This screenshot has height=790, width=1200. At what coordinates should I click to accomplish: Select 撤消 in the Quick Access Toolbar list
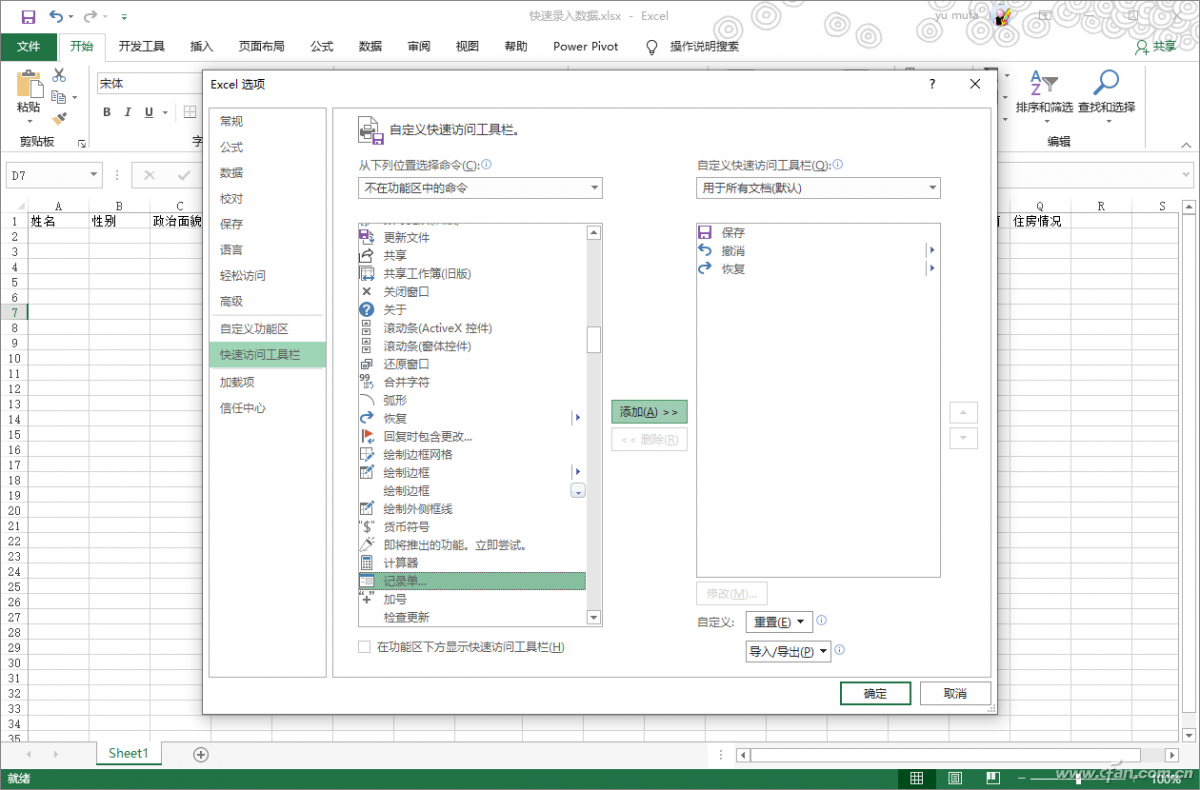(818, 251)
